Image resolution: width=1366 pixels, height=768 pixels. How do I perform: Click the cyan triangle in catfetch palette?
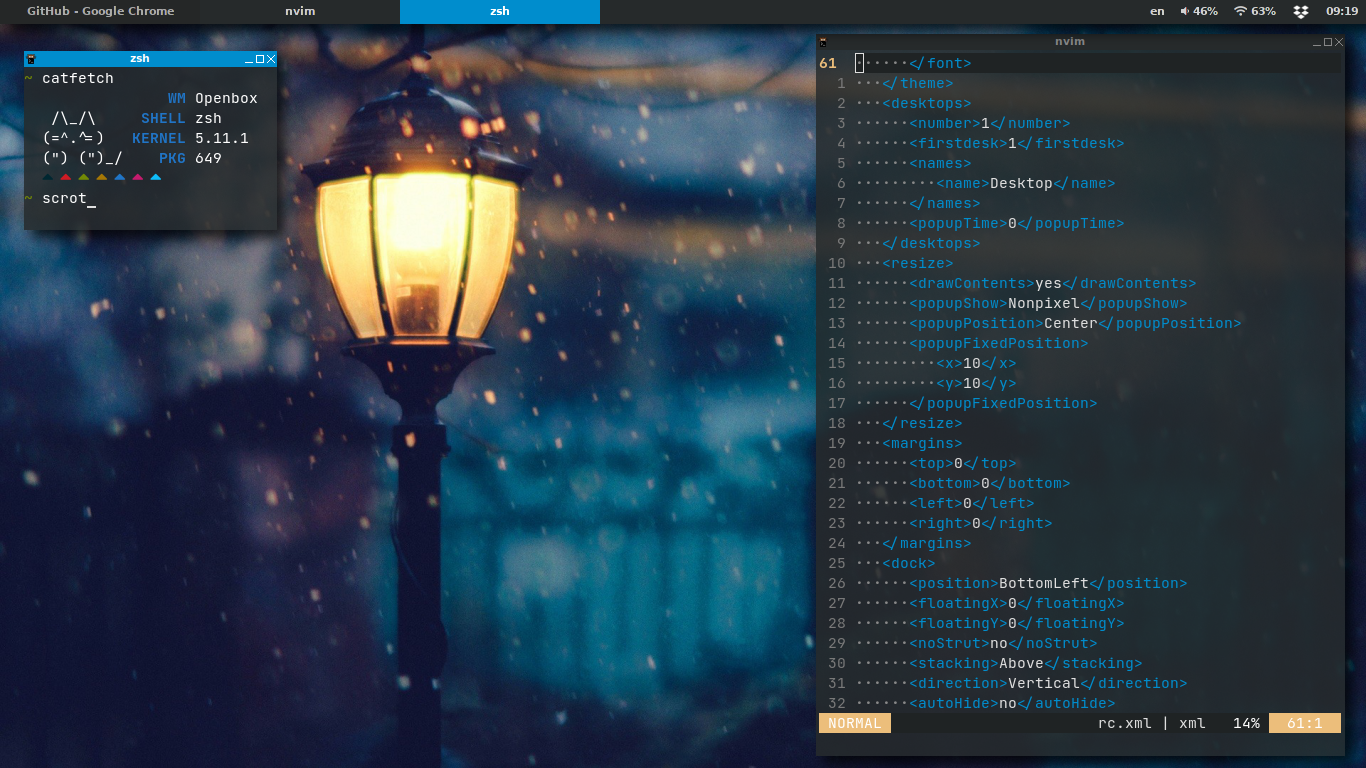click(x=155, y=178)
